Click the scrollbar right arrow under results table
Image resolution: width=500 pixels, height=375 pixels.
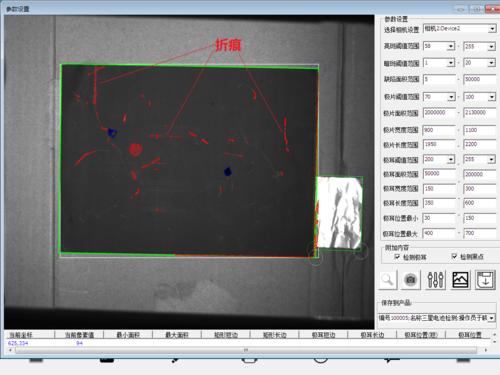click(x=486, y=350)
